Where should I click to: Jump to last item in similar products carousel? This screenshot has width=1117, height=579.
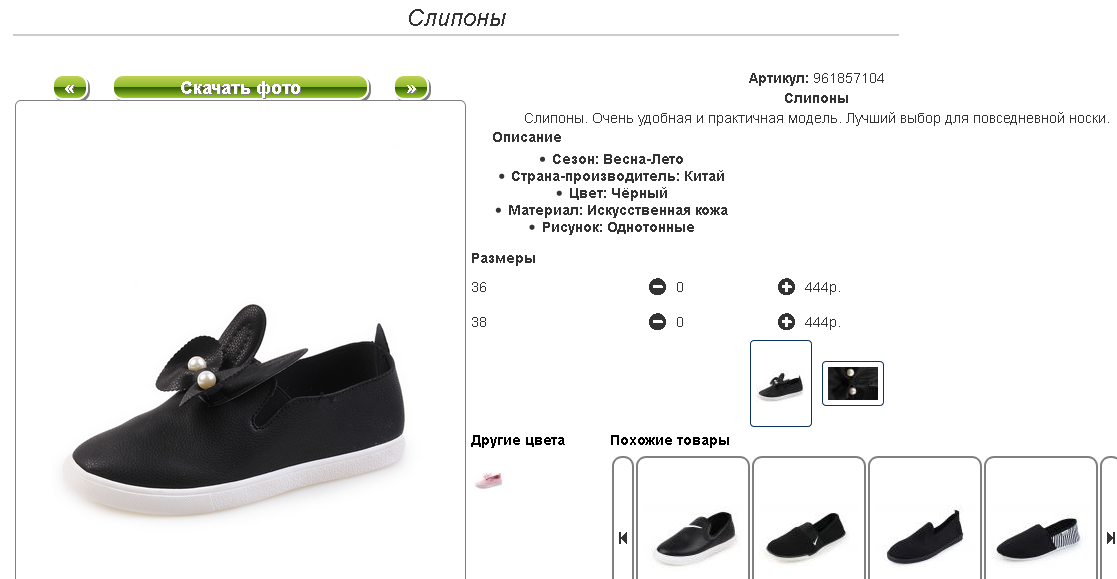(x=1110, y=538)
